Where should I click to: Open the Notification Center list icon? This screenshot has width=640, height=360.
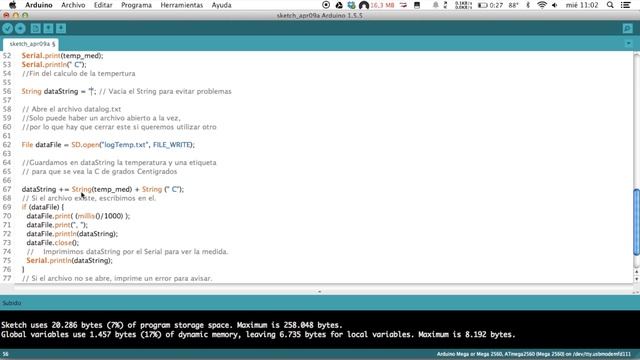(x=625, y=5)
